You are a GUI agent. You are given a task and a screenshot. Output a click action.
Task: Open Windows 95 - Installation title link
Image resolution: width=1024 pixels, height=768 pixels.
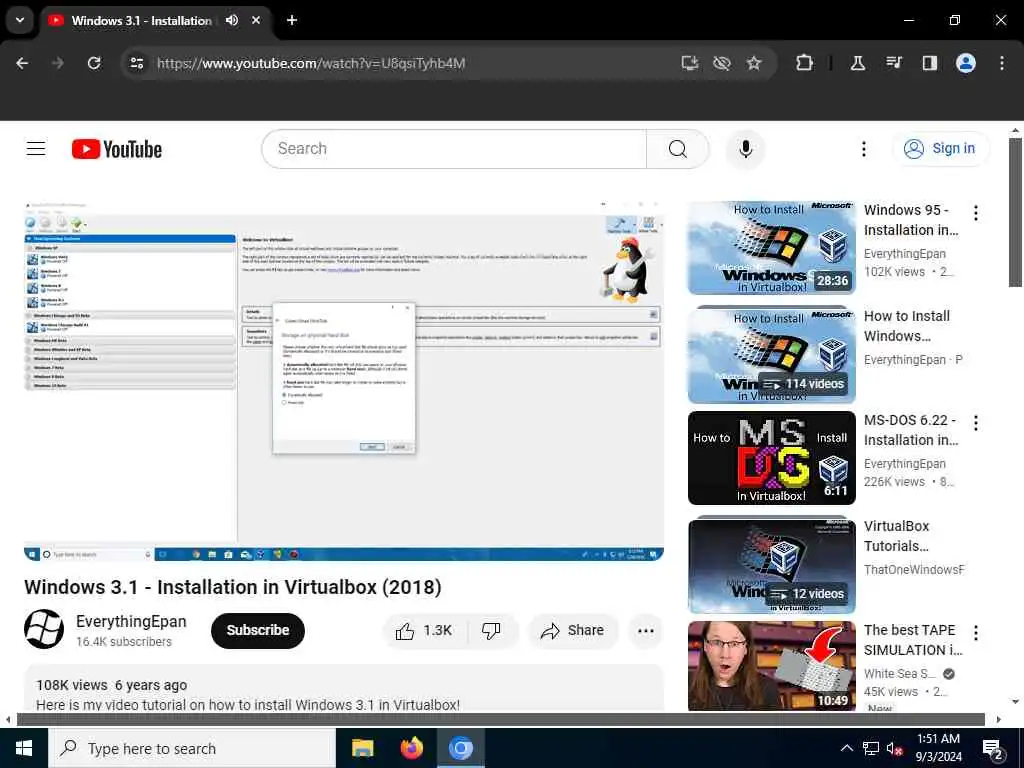pos(911,220)
